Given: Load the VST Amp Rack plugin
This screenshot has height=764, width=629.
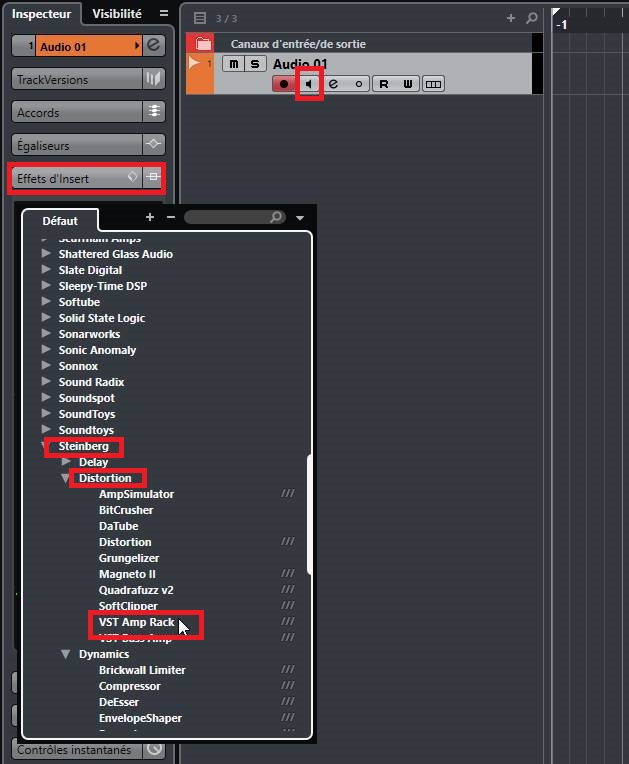Looking at the screenshot, I should [136, 622].
